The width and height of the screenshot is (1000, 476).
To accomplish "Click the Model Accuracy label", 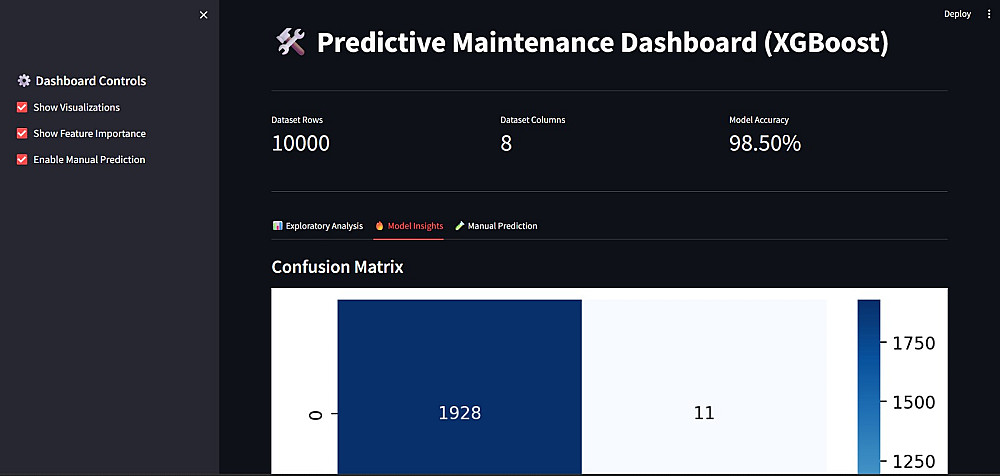I will point(759,120).
